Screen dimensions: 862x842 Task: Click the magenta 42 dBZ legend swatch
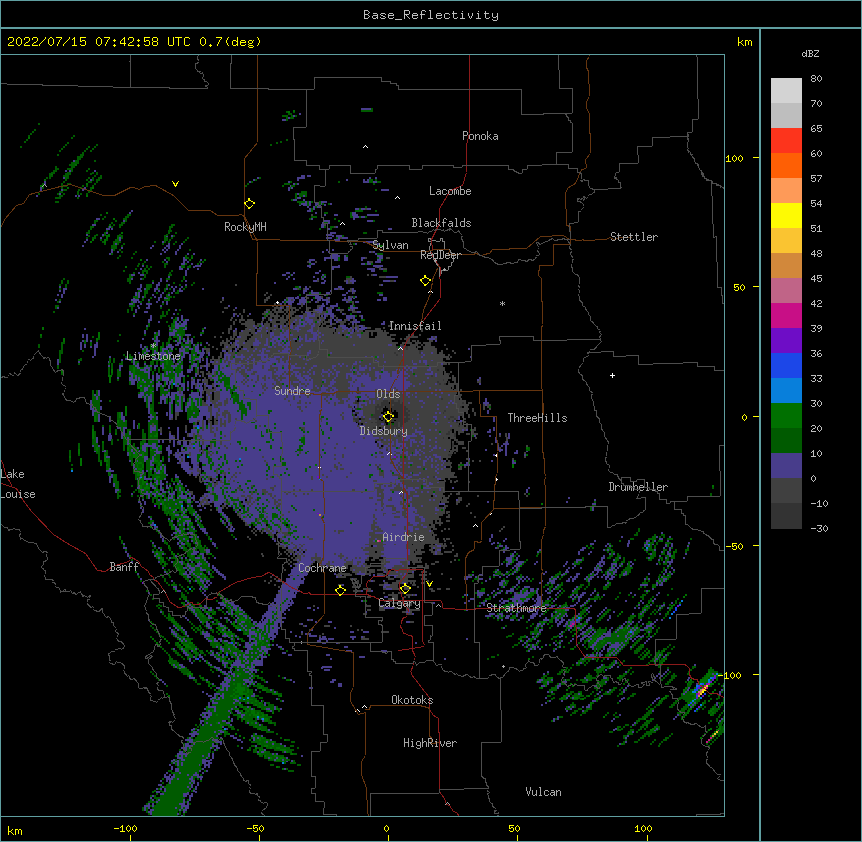click(x=786, y=315)
